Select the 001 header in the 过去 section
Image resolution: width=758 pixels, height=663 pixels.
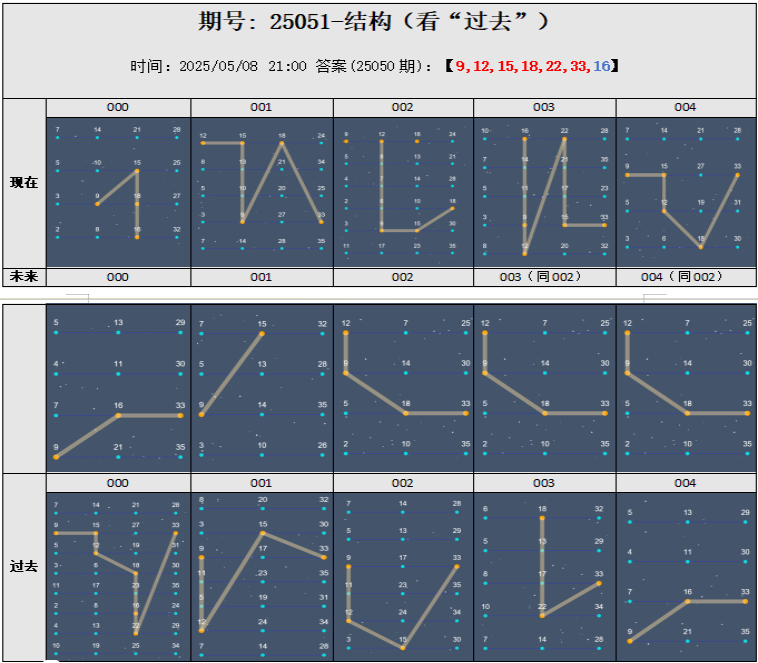pyautogui.click(x=261, y=483)
